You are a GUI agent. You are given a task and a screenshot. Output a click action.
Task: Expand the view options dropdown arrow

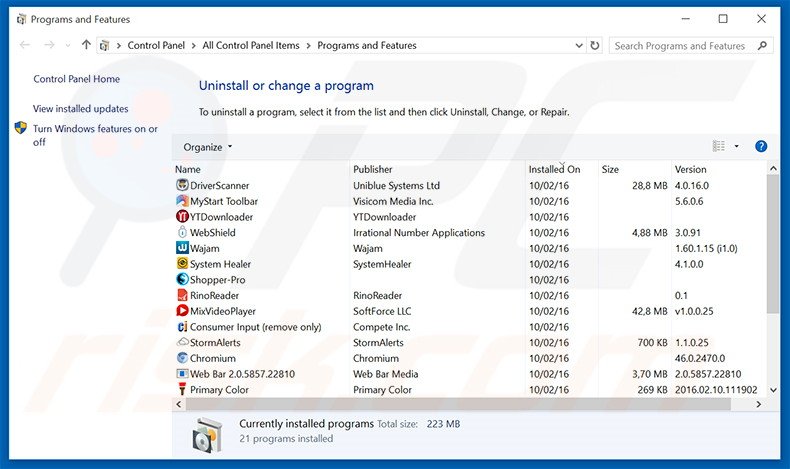pyautogui.click(x=736, y=147)
